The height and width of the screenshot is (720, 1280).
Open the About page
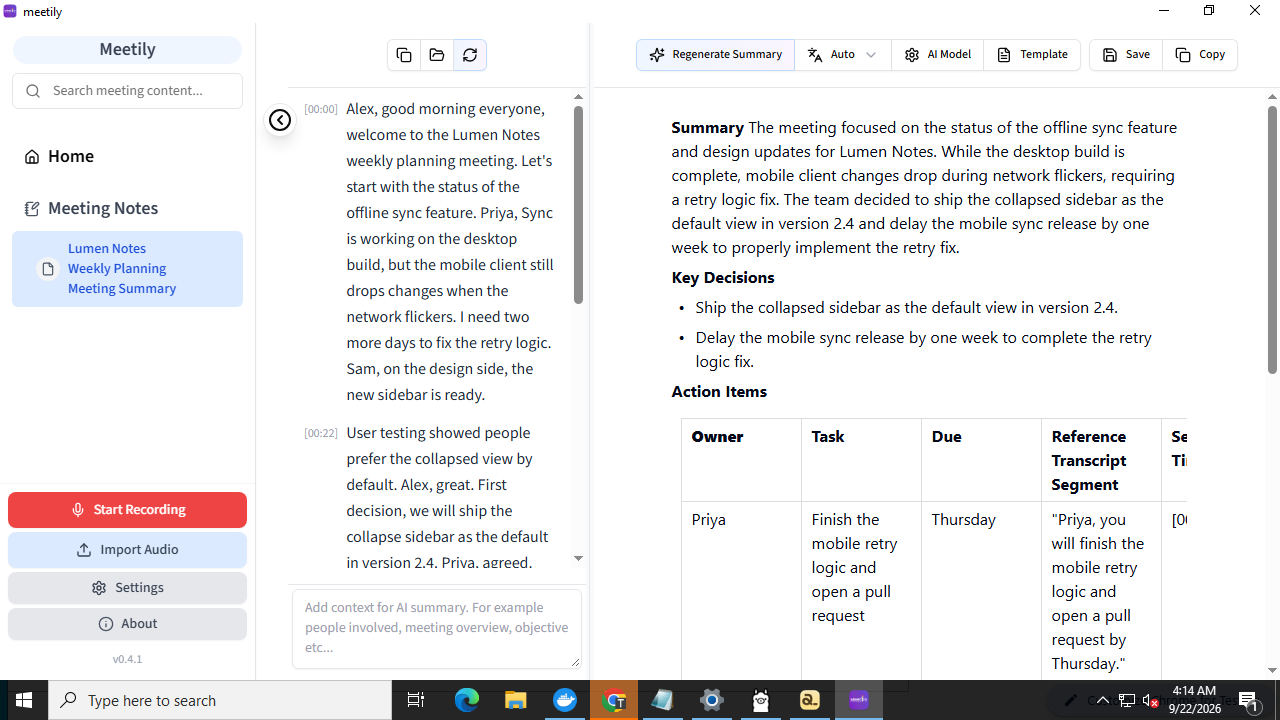[127, 624]
